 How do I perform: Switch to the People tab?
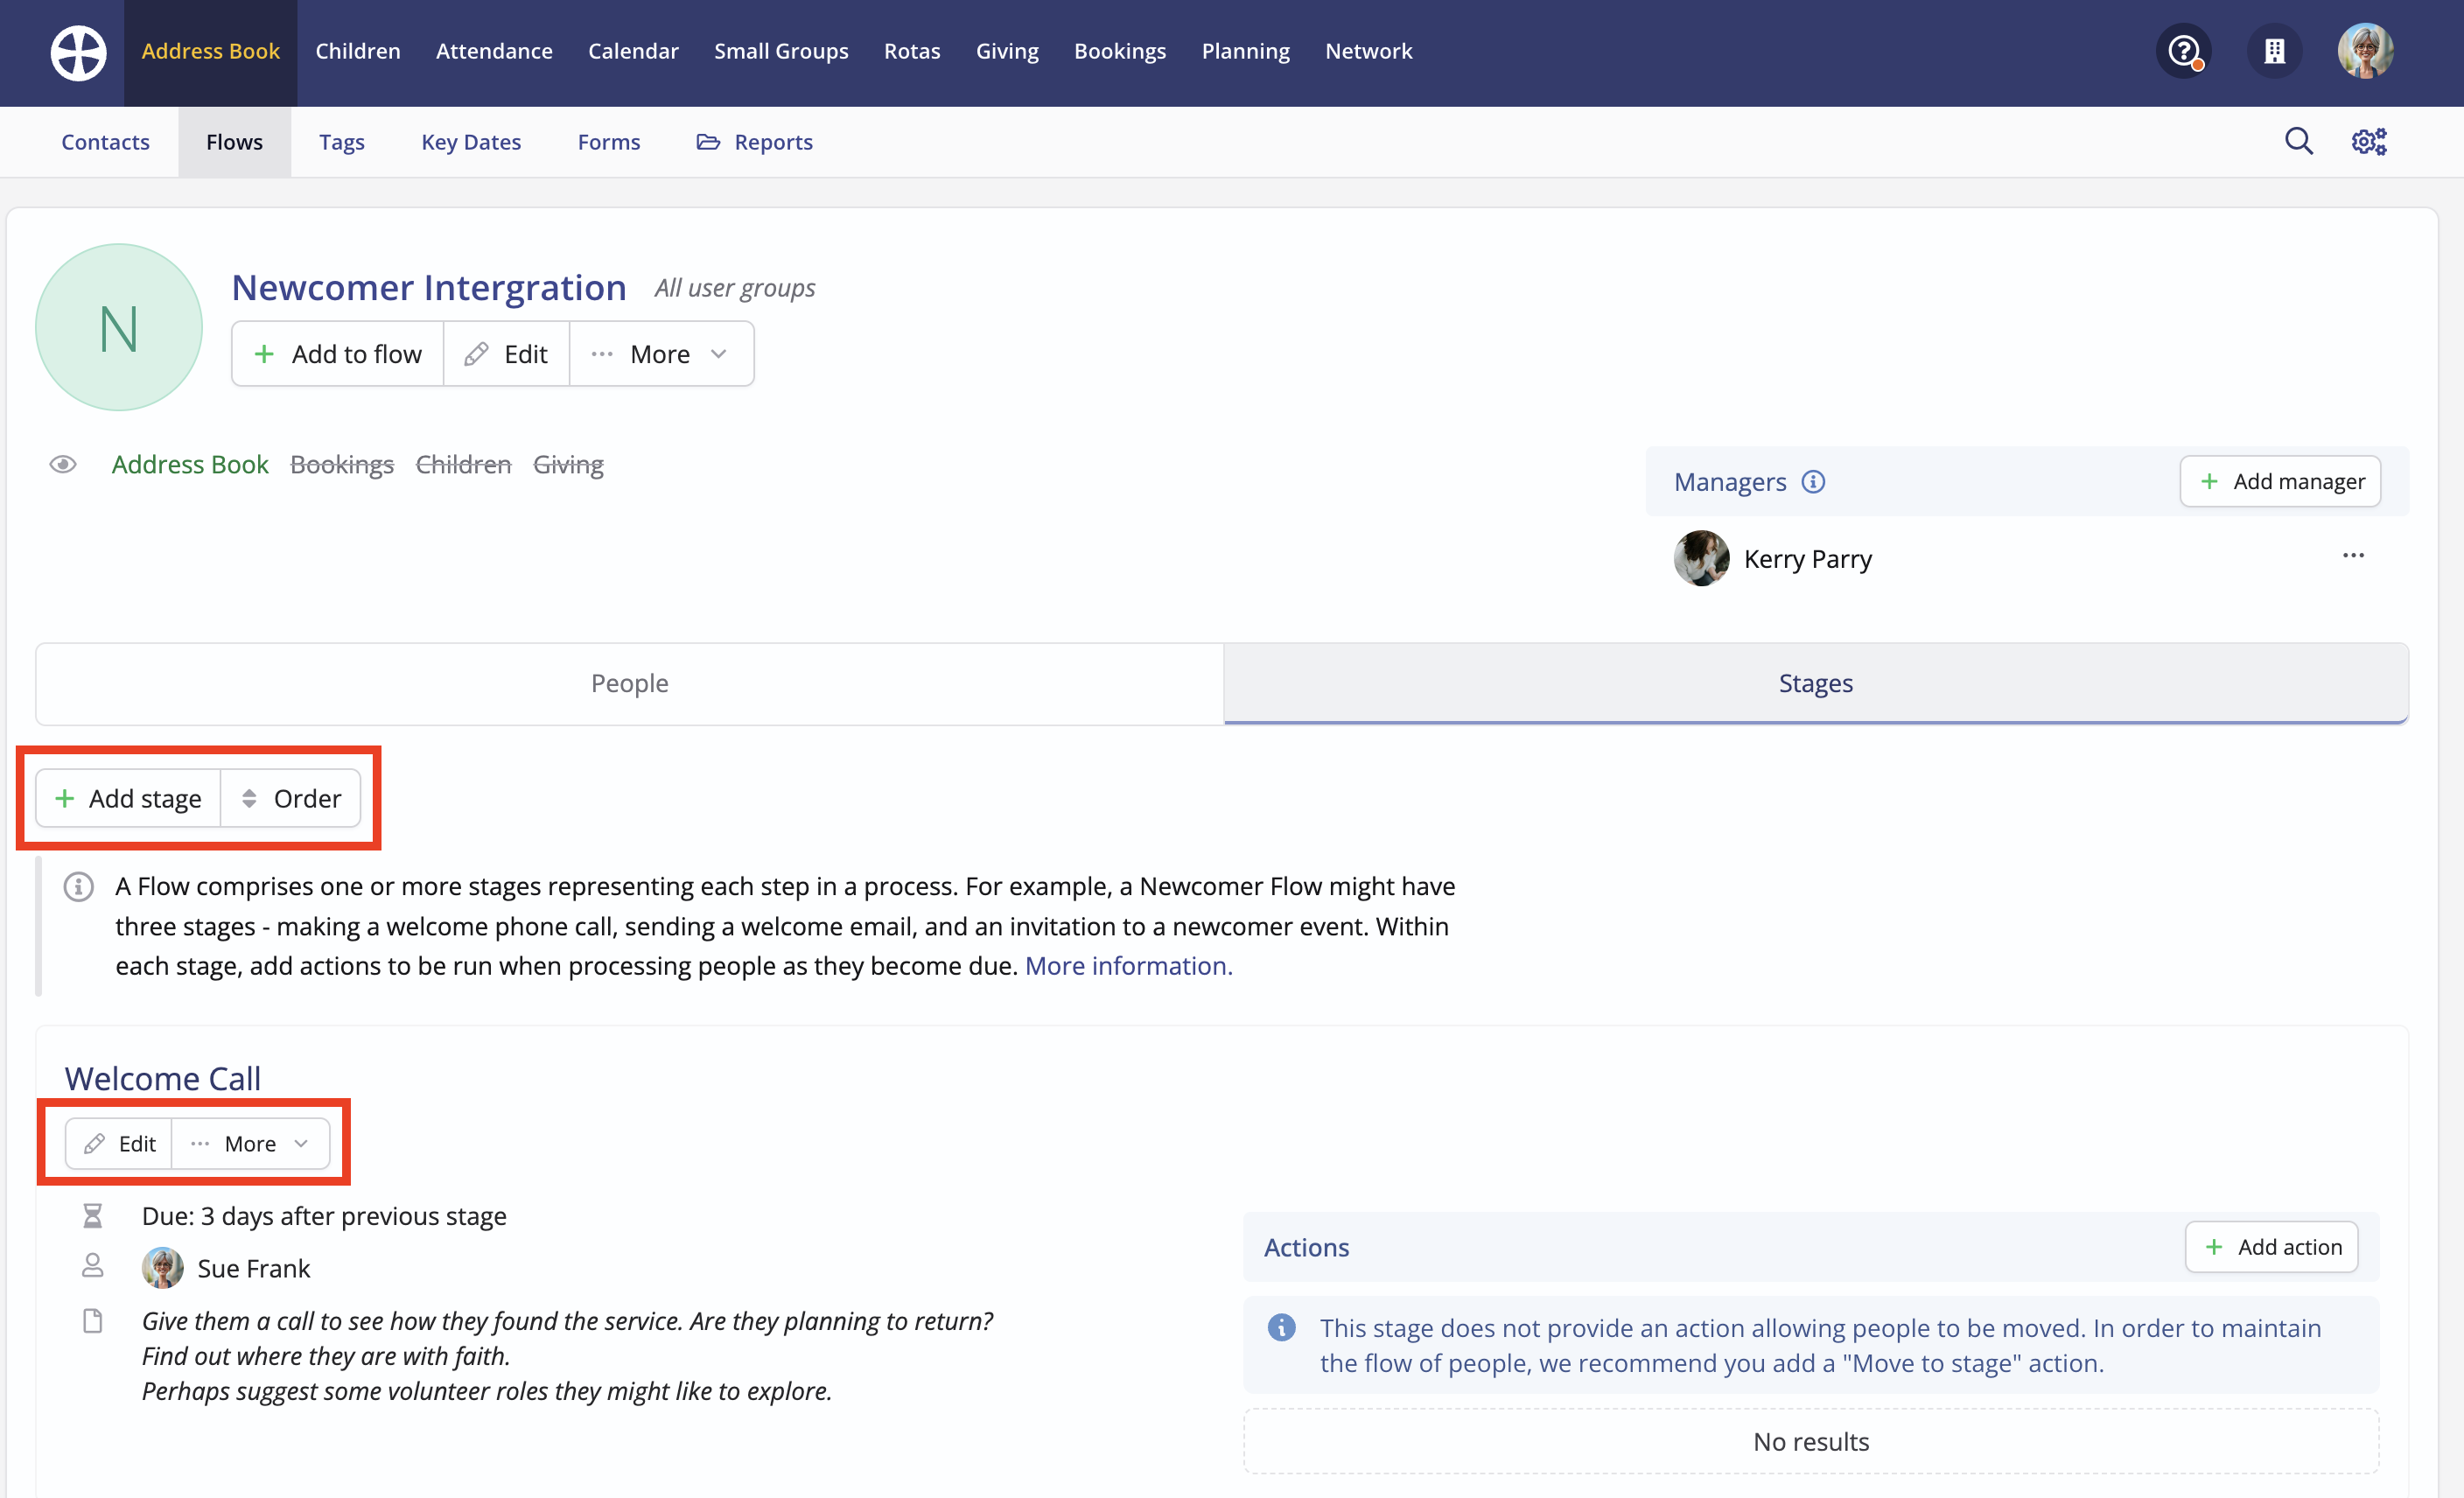(x=629, y=683)
